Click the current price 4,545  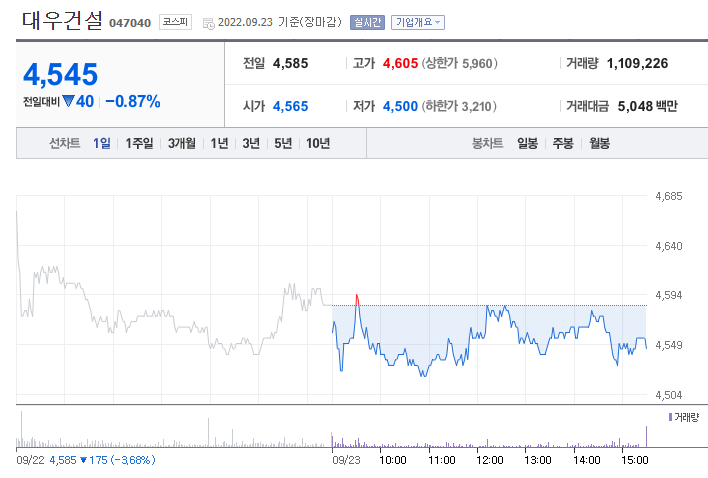[x=61, y=74]
